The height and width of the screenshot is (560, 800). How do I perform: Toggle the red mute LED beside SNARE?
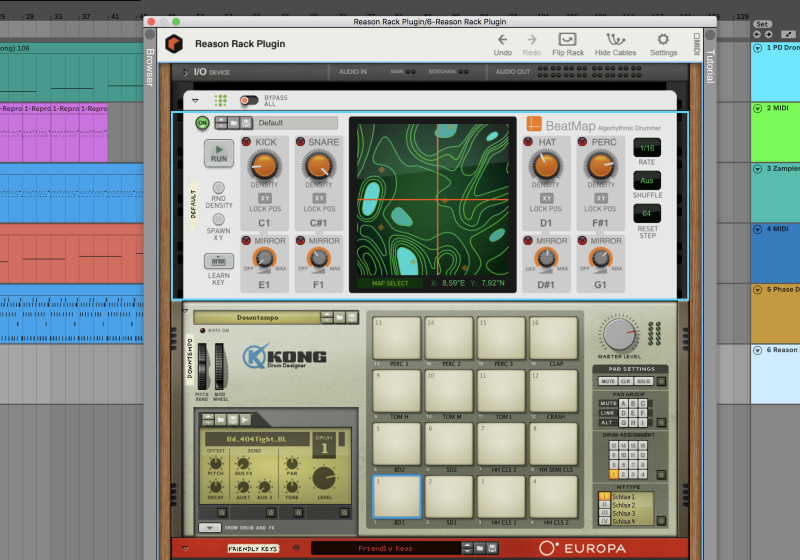pyautogui.click(x=300, y=143)
